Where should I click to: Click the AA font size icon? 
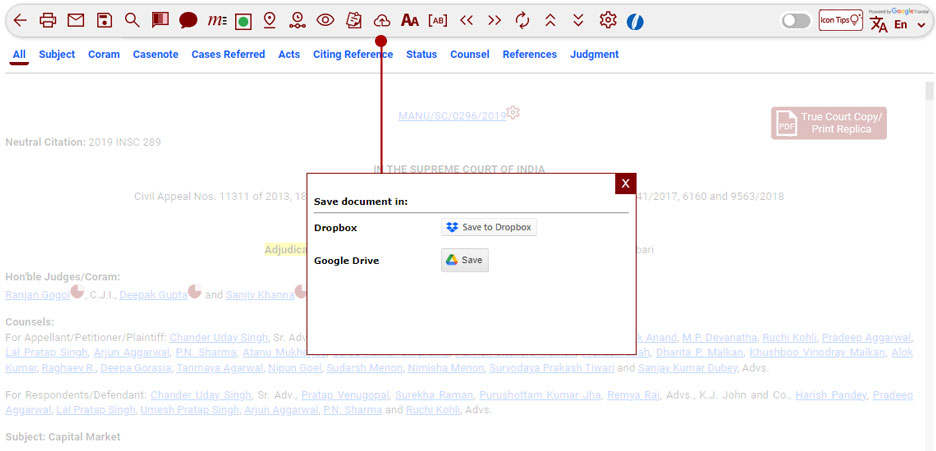[x=409, y=20]
